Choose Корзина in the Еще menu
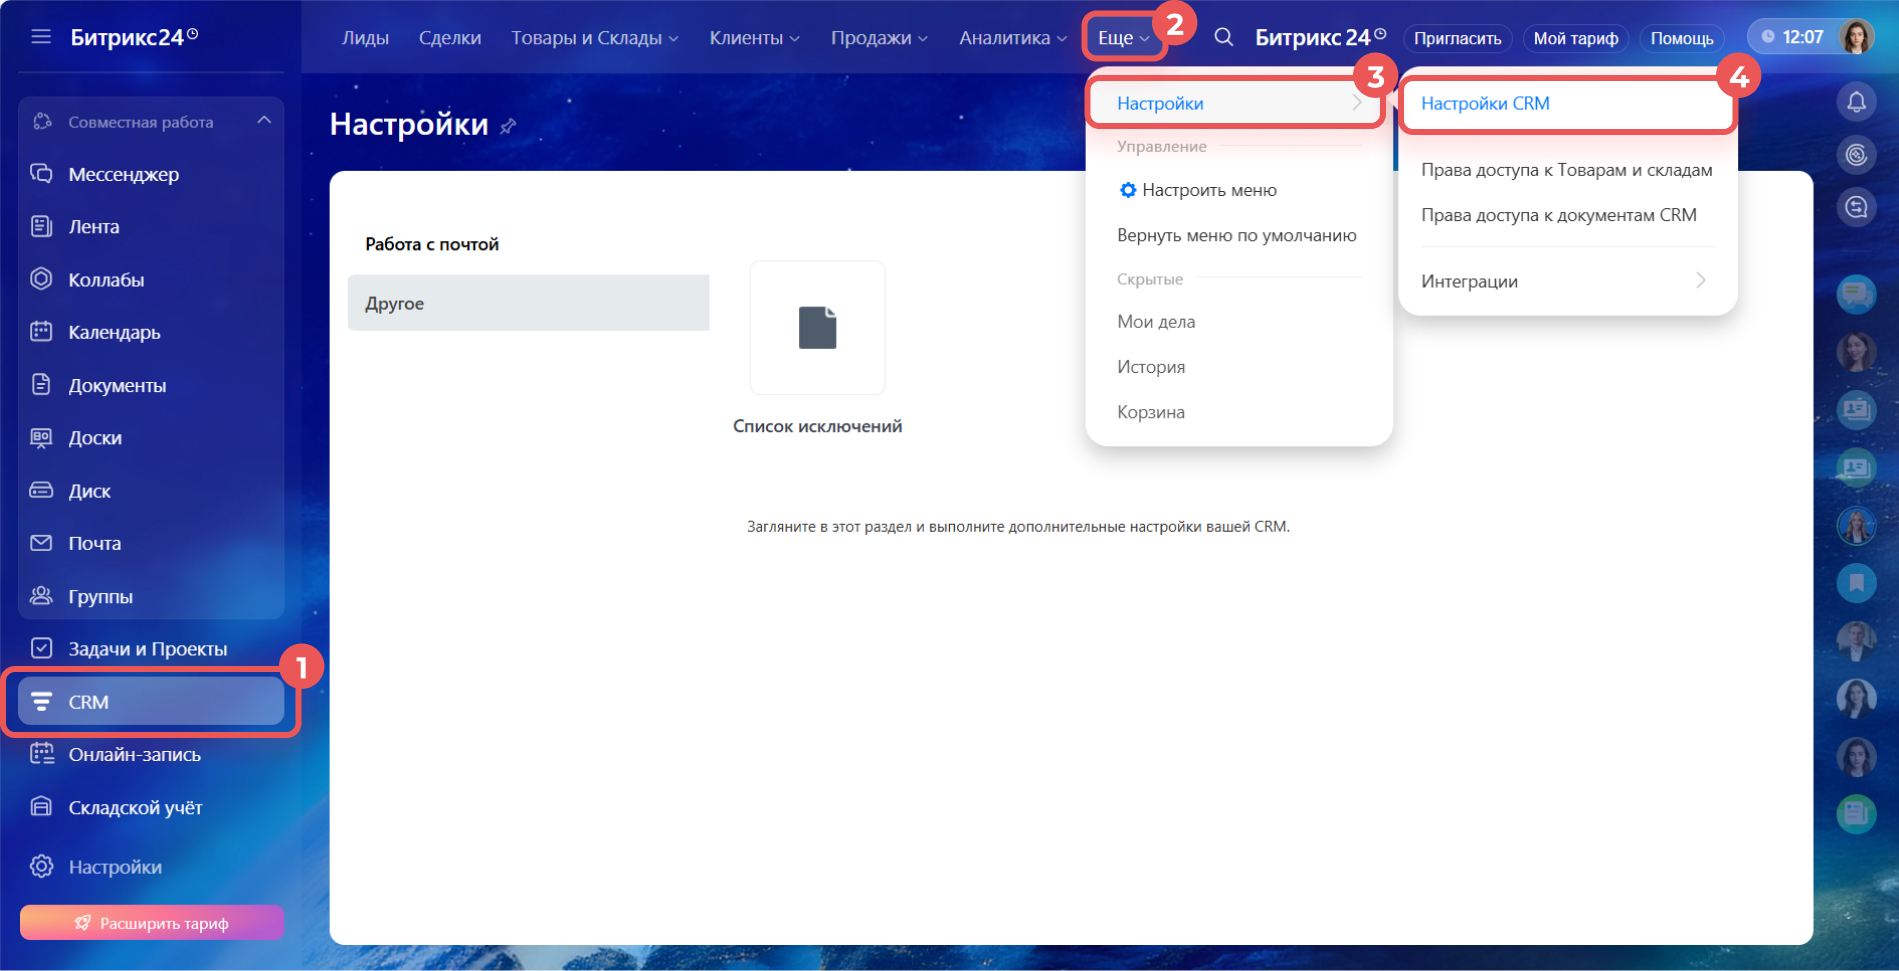 [1150, 412]
